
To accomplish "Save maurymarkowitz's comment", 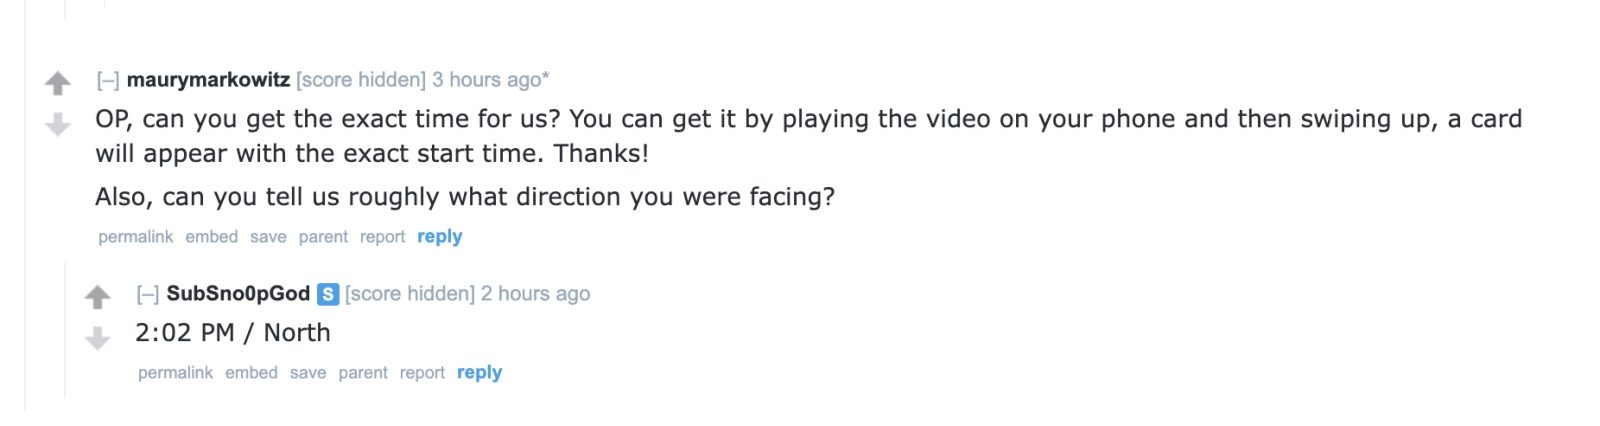I will (x=268, y=237).
